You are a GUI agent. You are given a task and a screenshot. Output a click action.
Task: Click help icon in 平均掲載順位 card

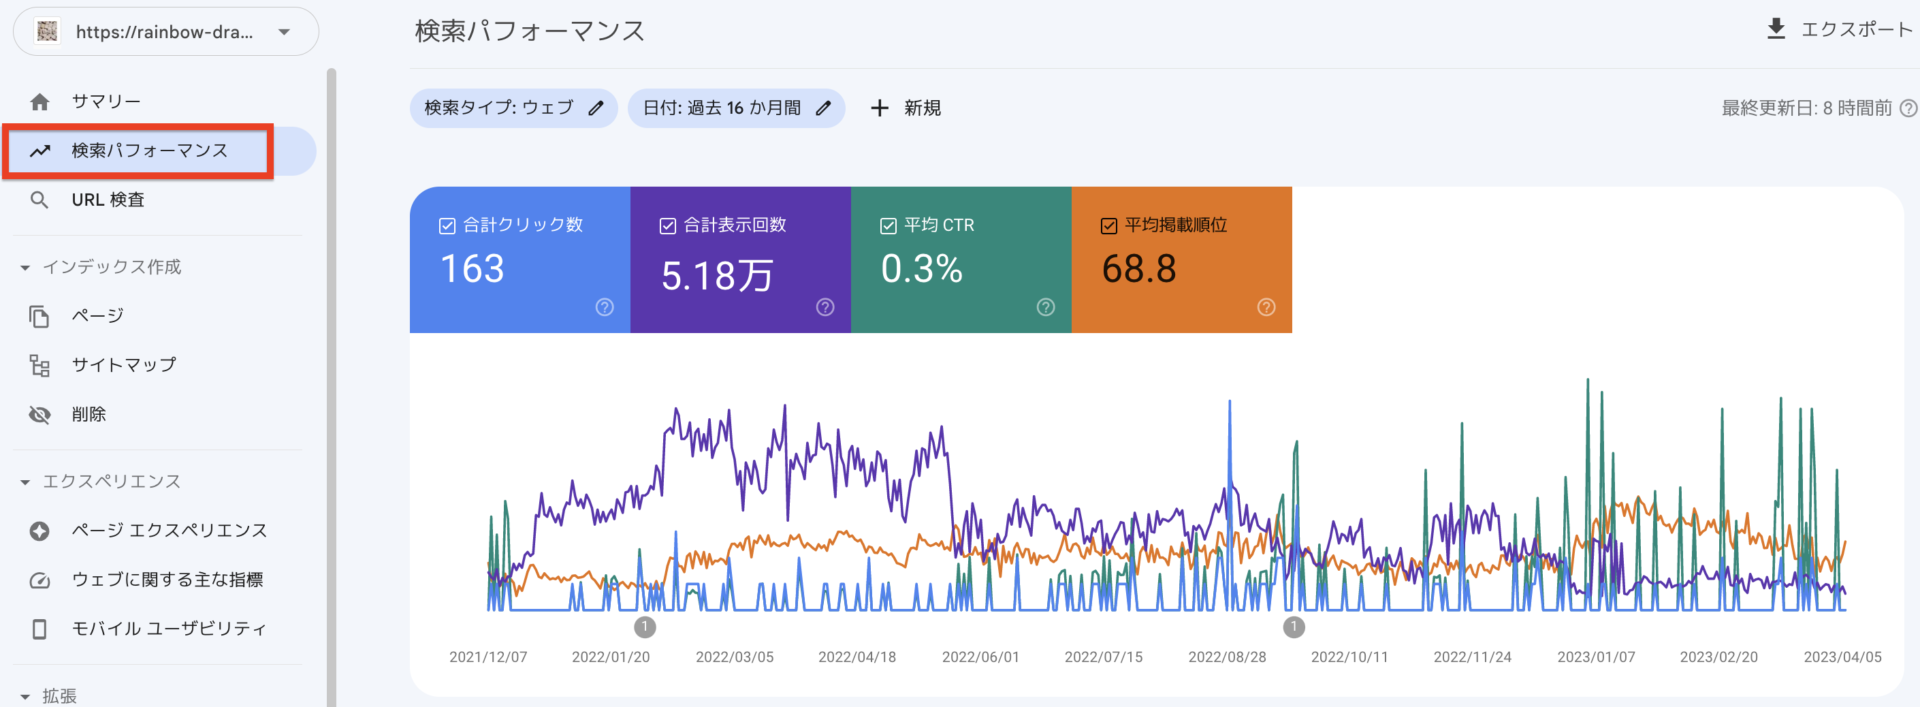[x=1266, y=307]
